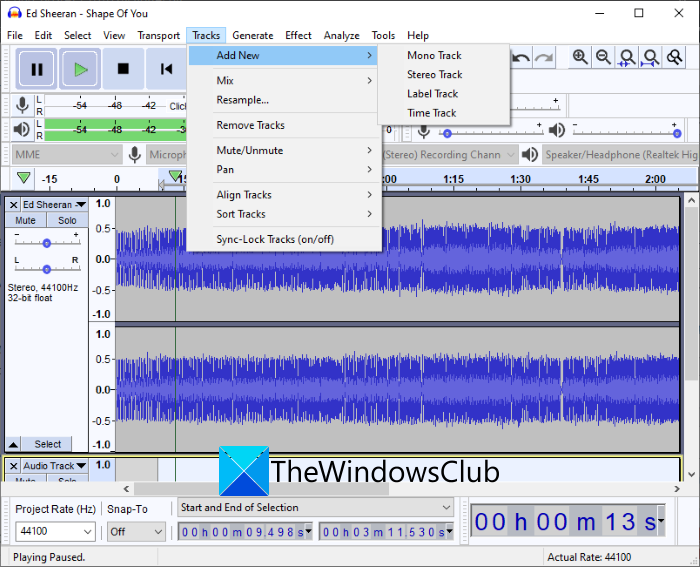
Task: Open the MME audio host dropdown
Action: pyautogui.click(x=67, y=155)
